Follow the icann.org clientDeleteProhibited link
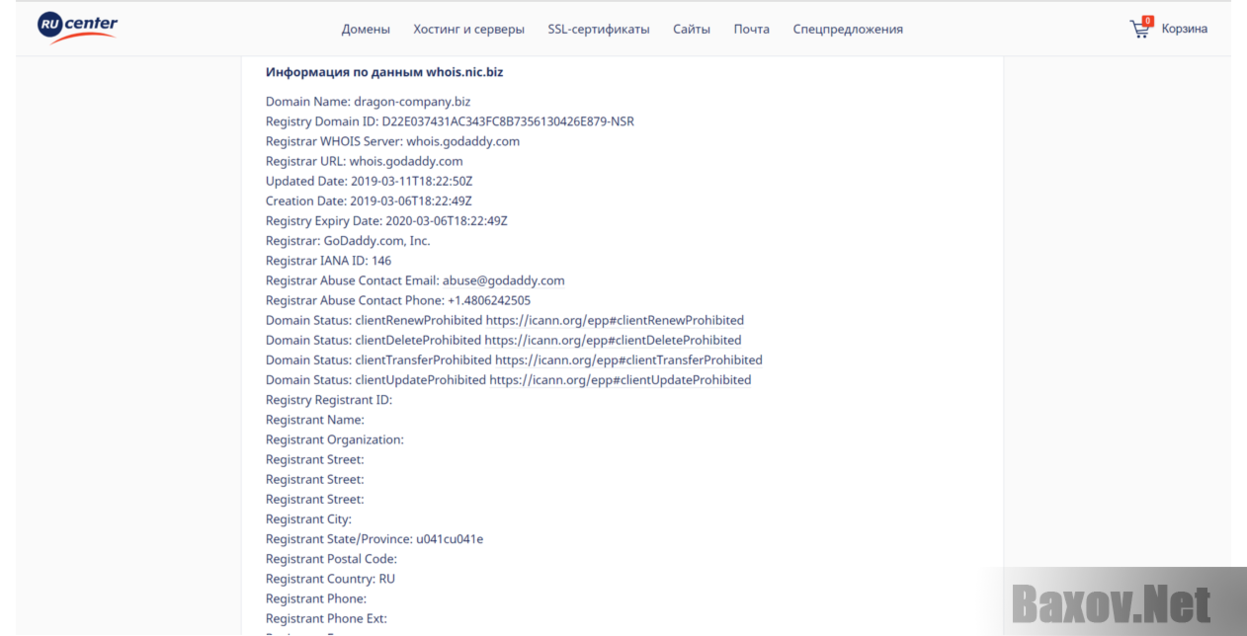1247x636 pixels. [613, 341]
